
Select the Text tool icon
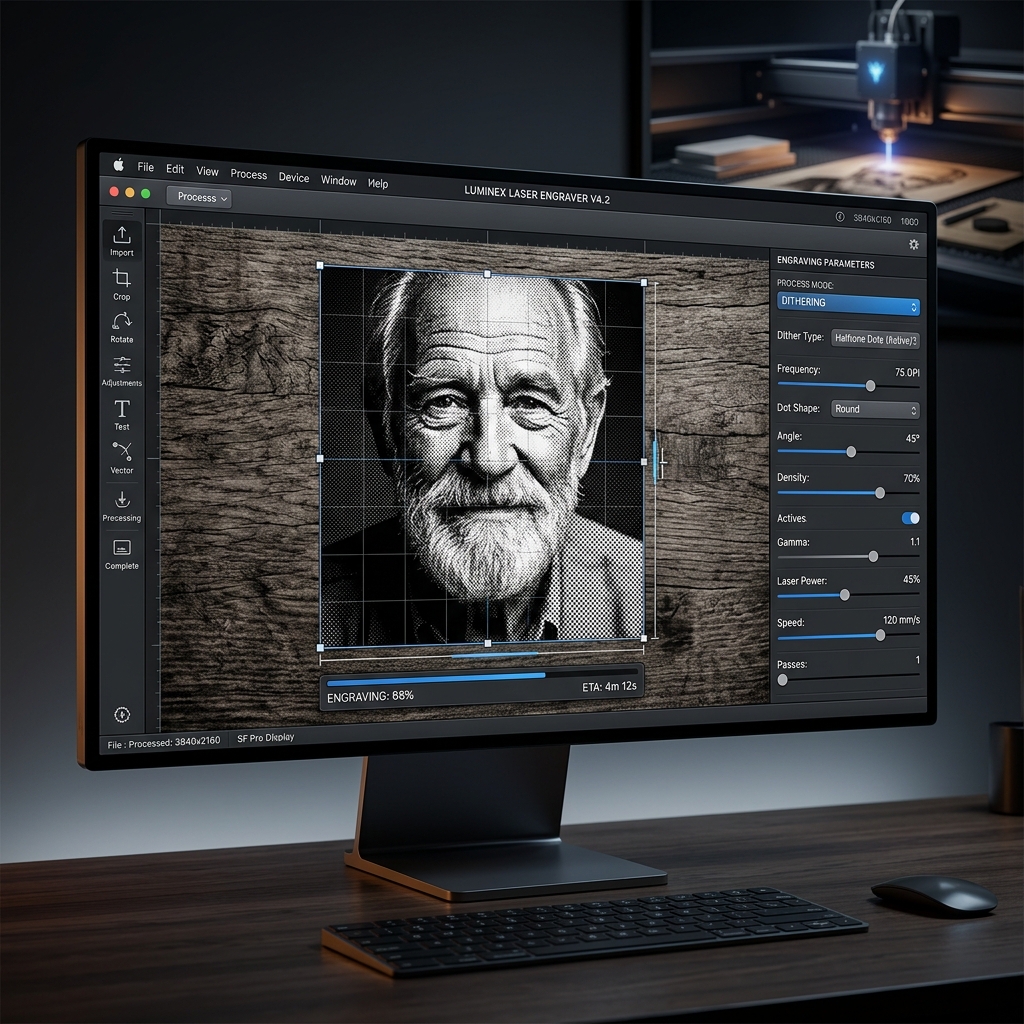tap(121, 409)
